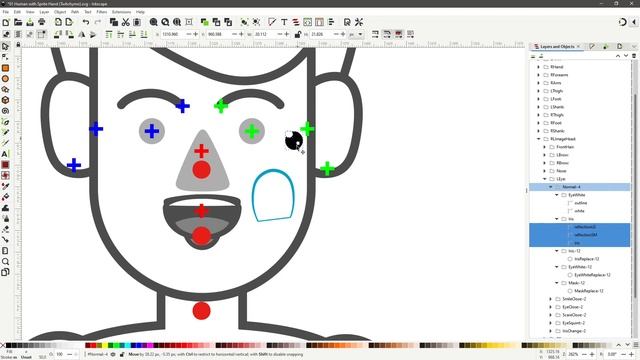
Task: Duplicate the selected objects
Action: click(x=204, y=22)
